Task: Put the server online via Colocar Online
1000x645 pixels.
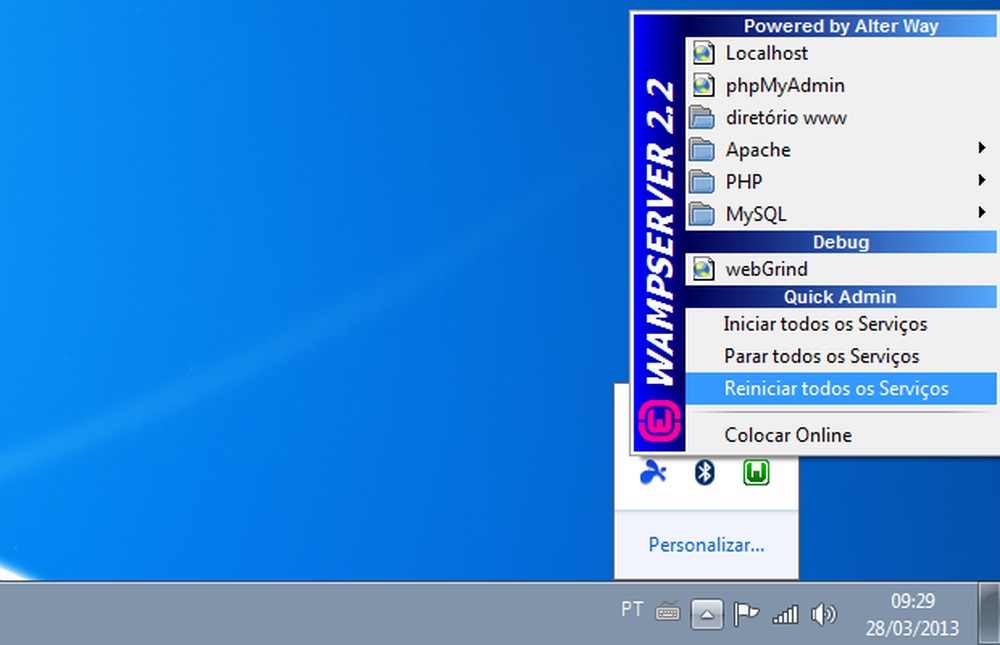Action: (x=787, y=435)
